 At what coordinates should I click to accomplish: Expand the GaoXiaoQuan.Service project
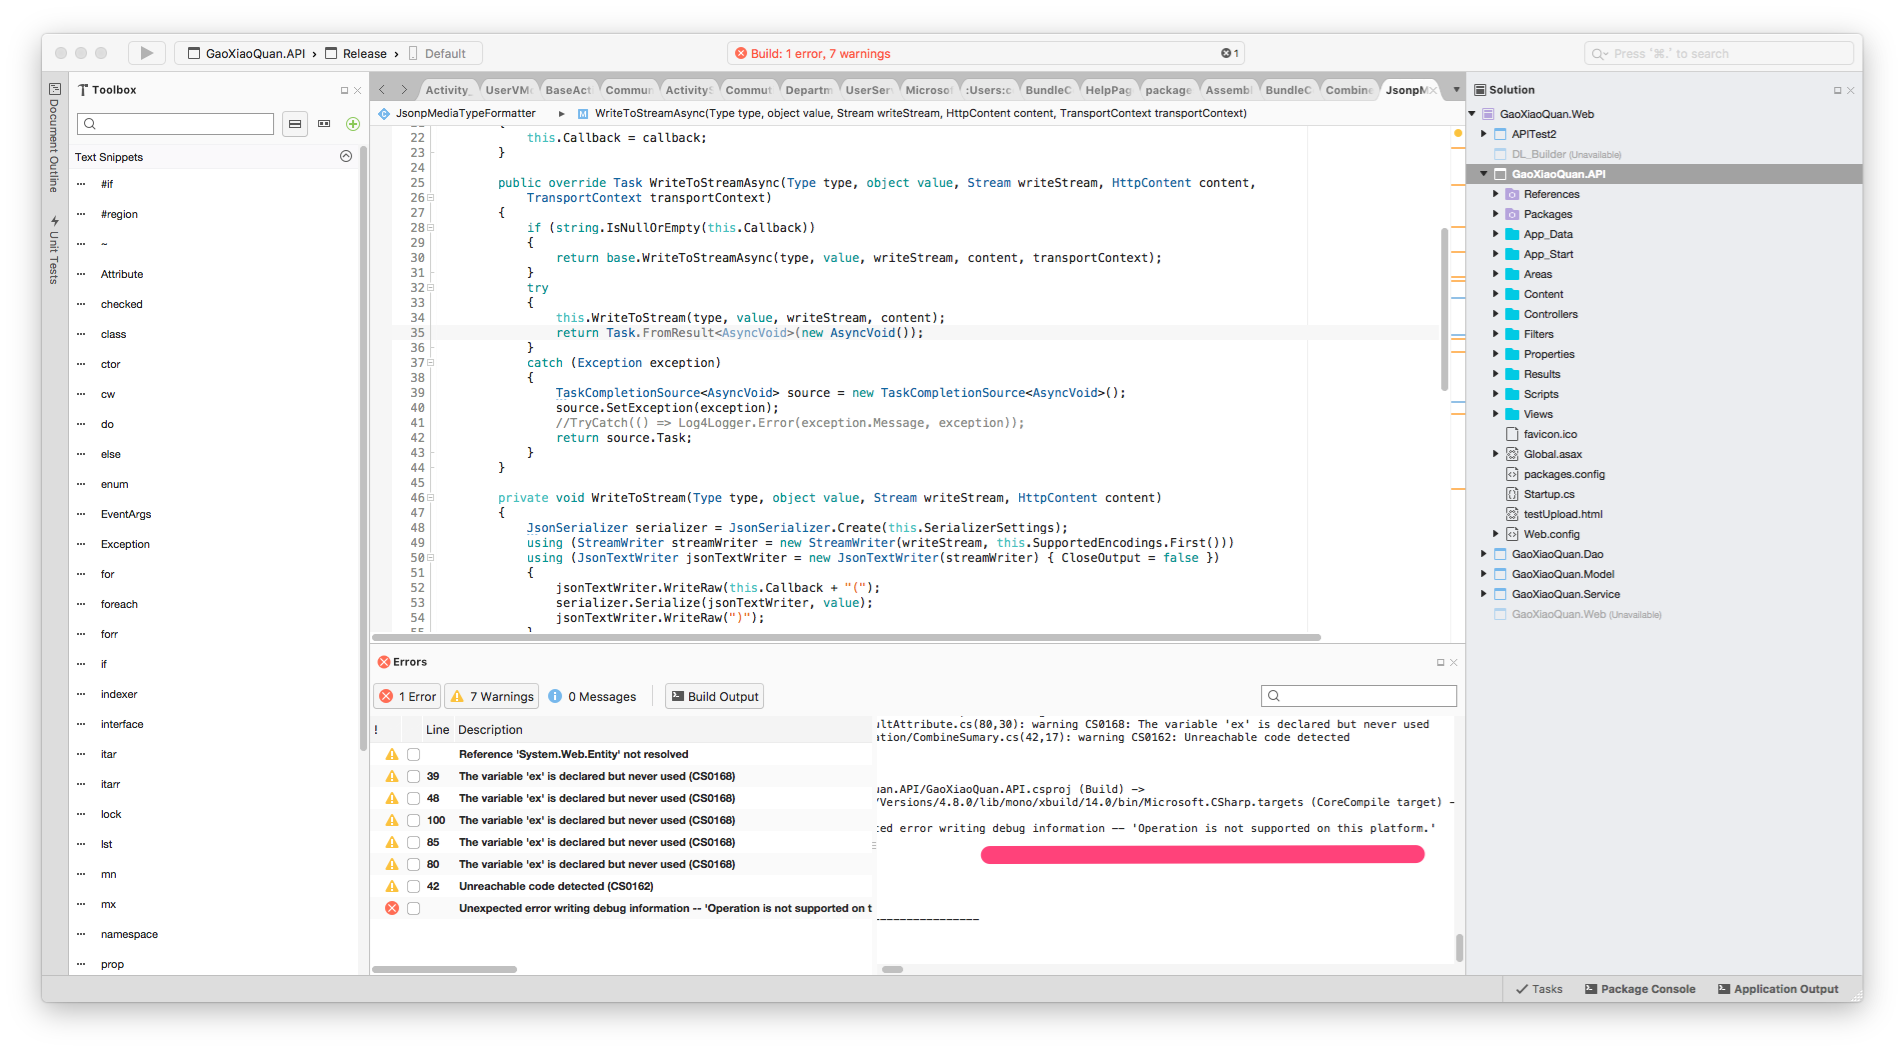(1484, 594)
